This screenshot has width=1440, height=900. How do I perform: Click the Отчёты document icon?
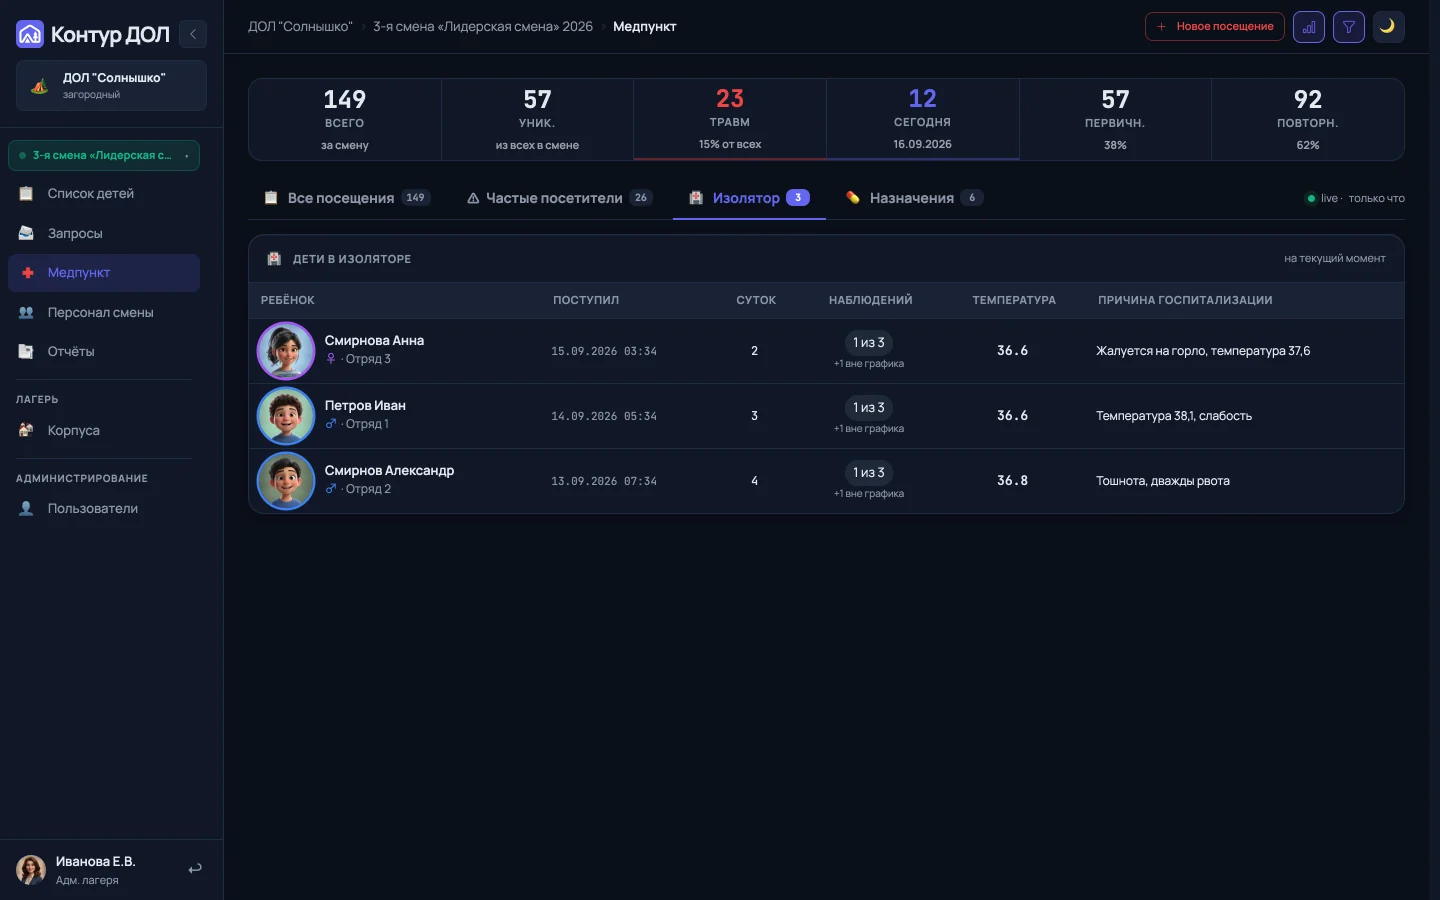27,351
